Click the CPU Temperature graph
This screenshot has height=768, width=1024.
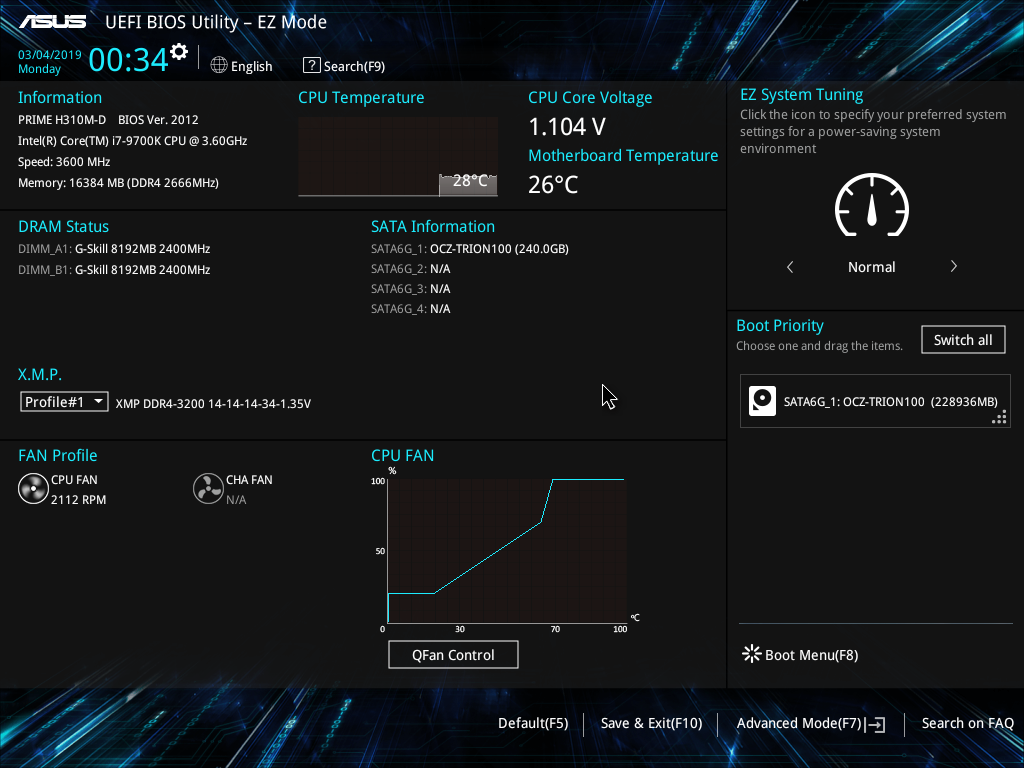[398, 157]
